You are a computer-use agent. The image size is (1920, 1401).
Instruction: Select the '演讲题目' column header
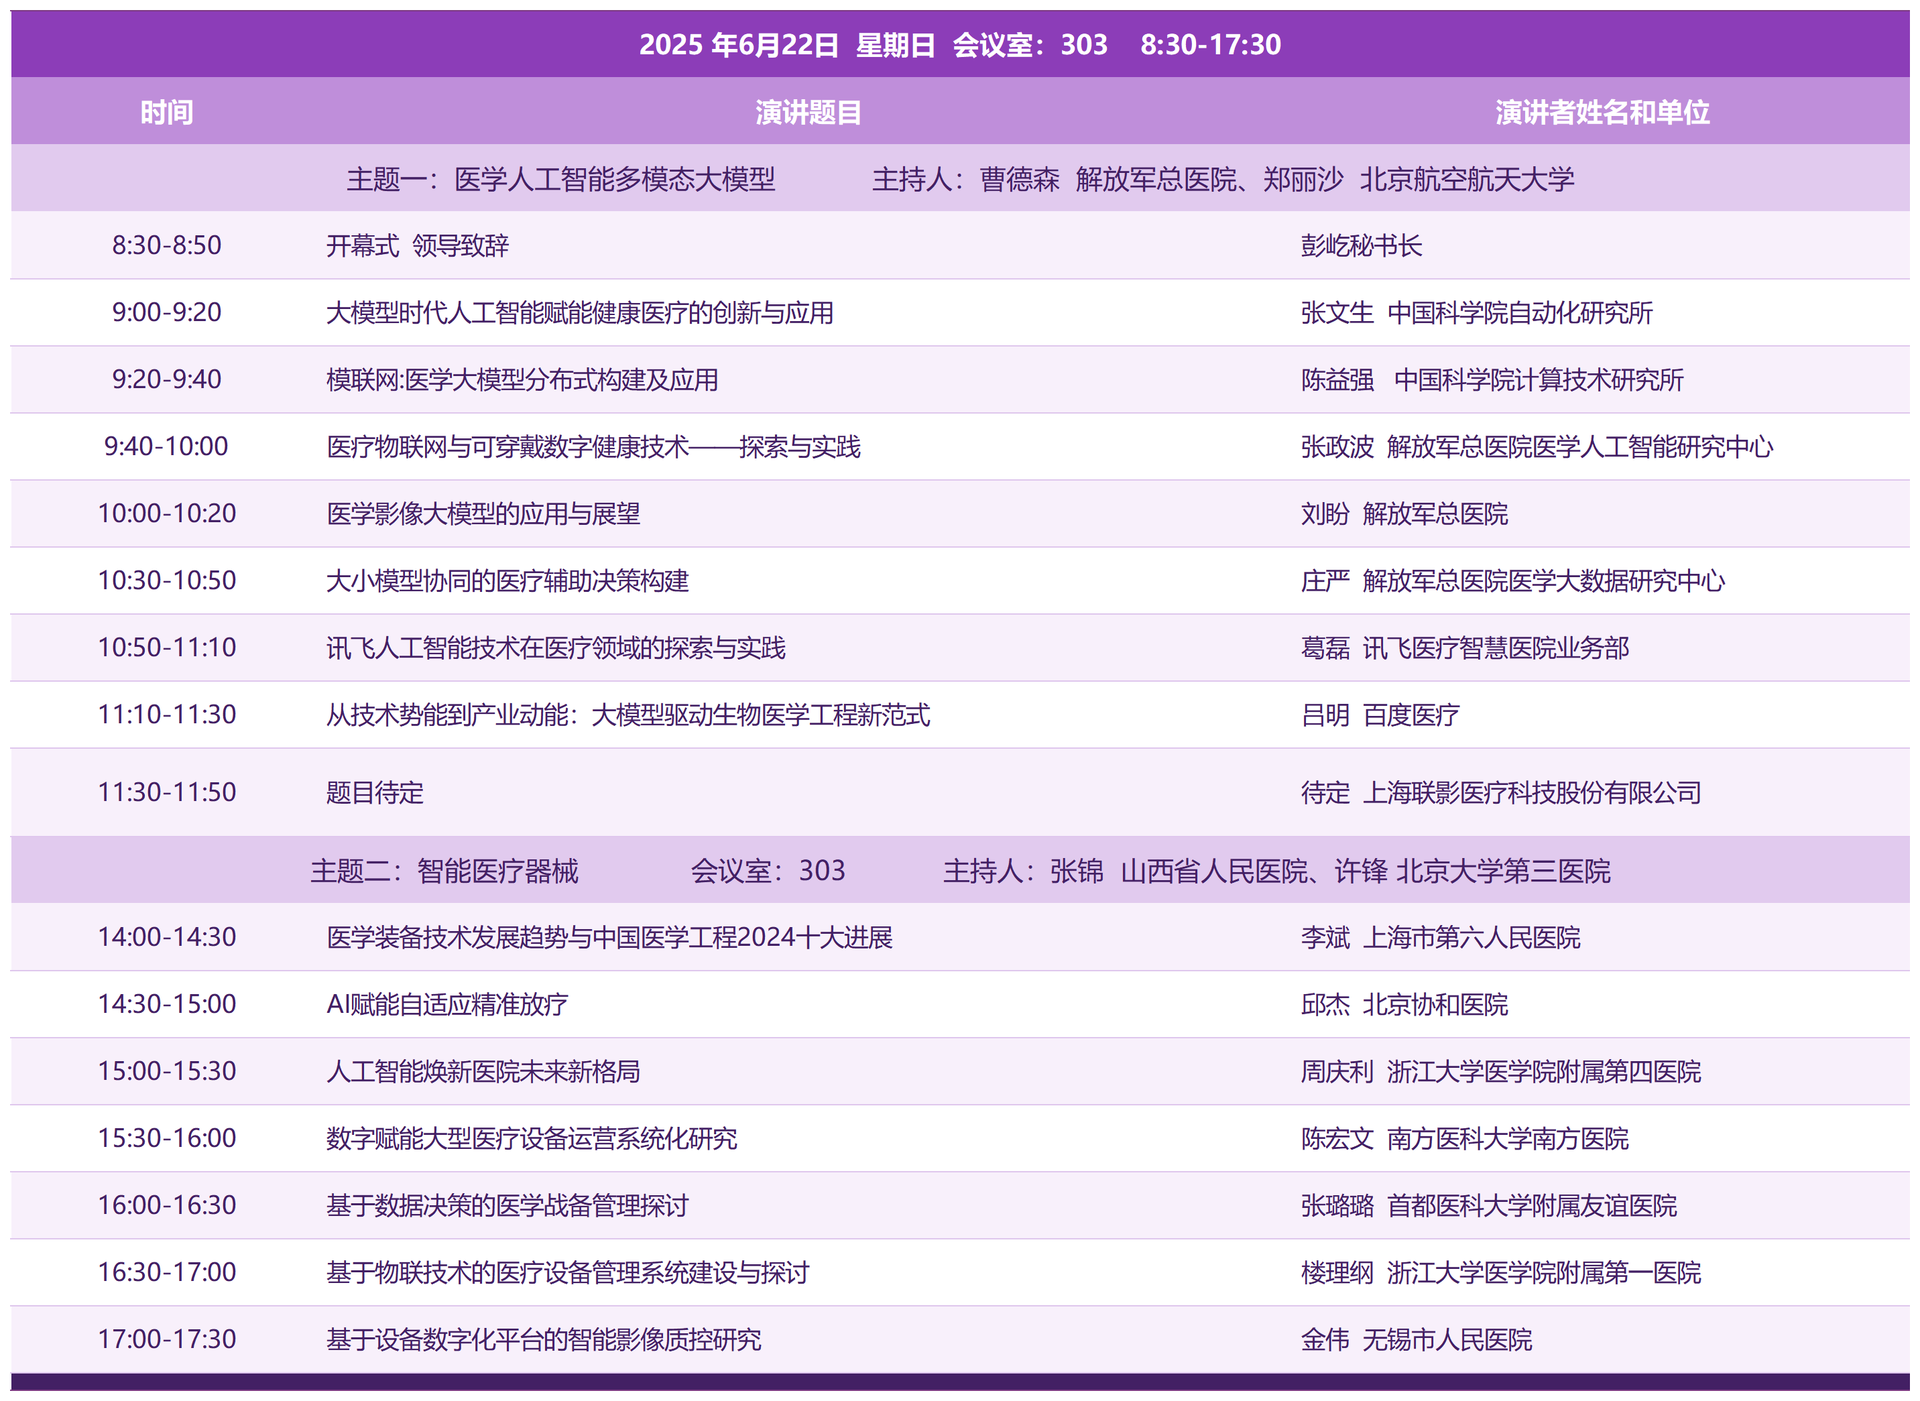(x=808, y=112)
